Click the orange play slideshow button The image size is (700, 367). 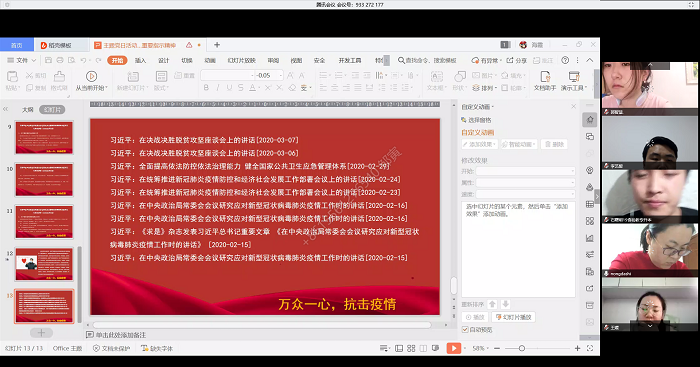[454, 348]
